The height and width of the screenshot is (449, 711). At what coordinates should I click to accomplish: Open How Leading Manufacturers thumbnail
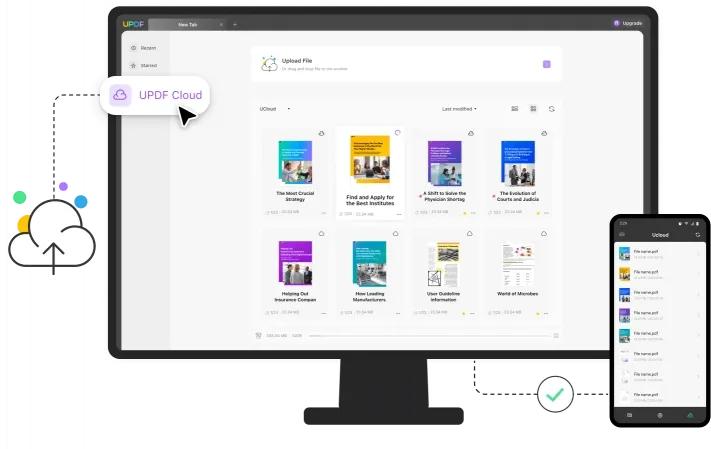point(370,264)
